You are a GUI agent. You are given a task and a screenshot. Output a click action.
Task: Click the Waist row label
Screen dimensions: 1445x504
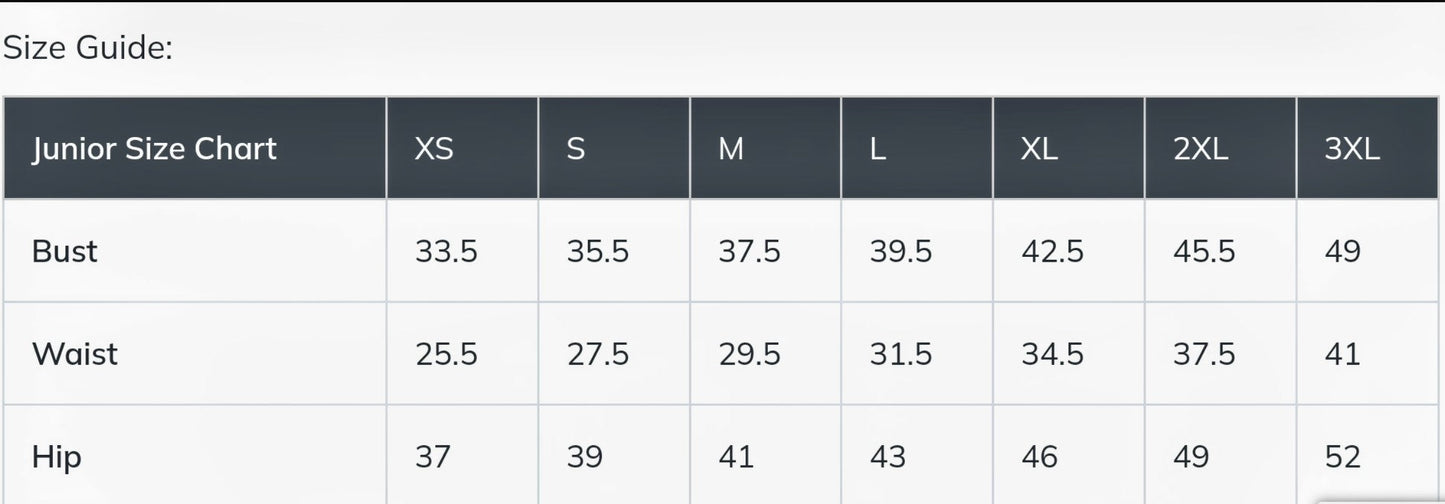point(75,354)
